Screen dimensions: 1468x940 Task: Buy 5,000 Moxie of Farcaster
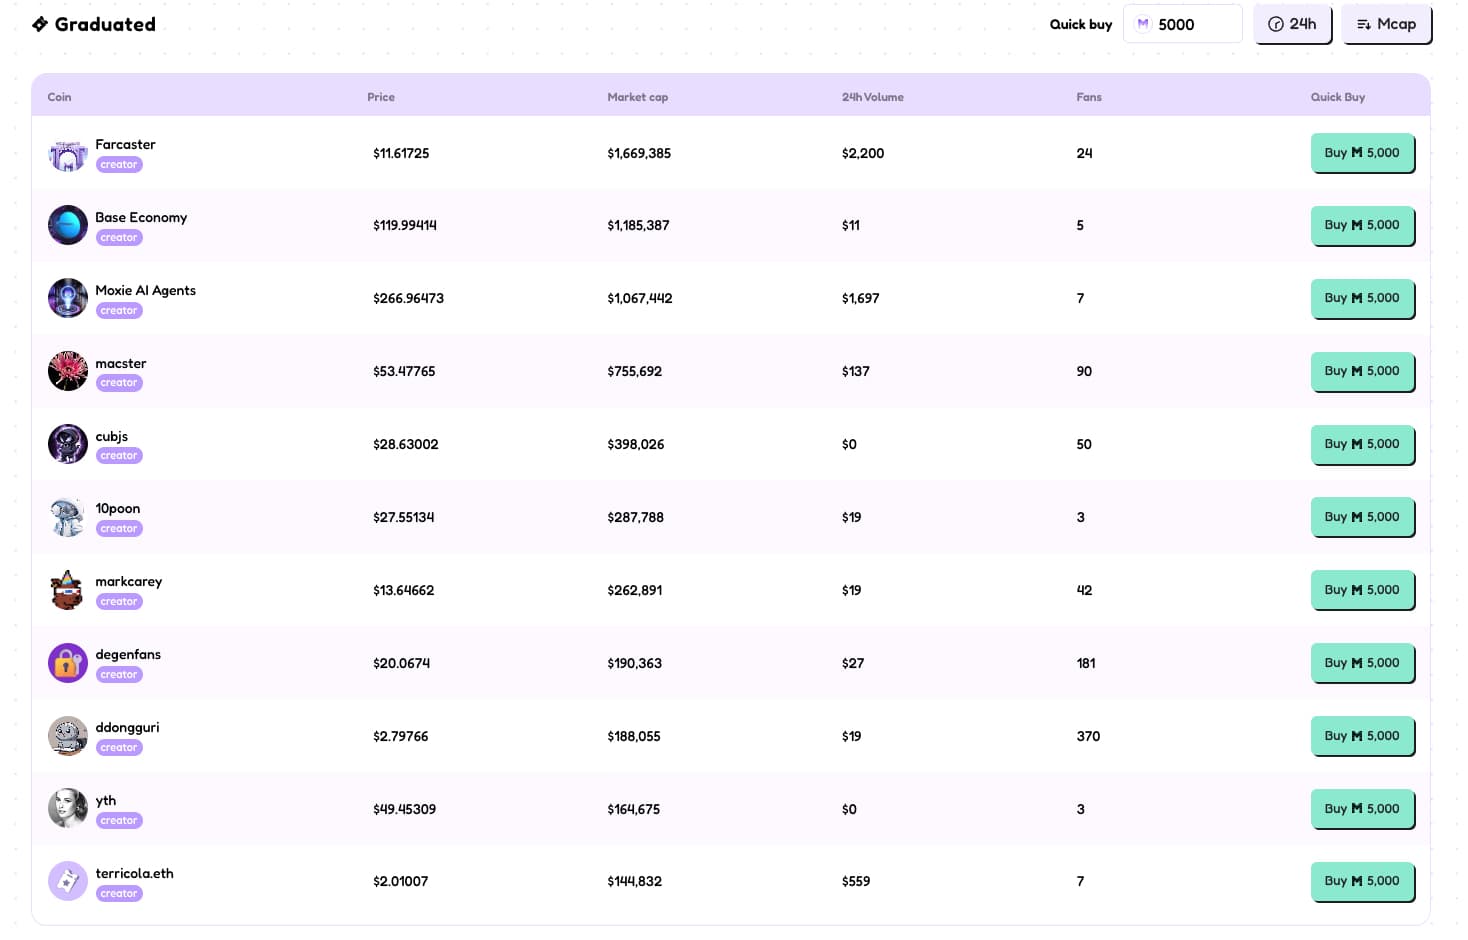(x=1362, y=153)
